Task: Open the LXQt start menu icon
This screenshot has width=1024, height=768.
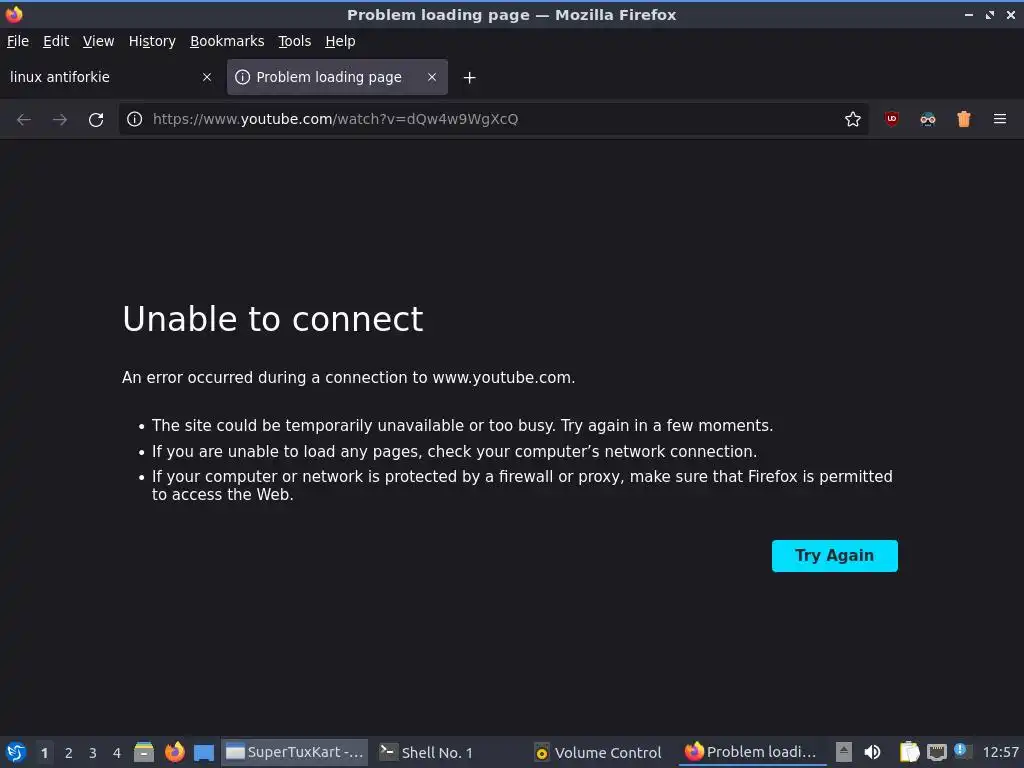Action: 16,752
